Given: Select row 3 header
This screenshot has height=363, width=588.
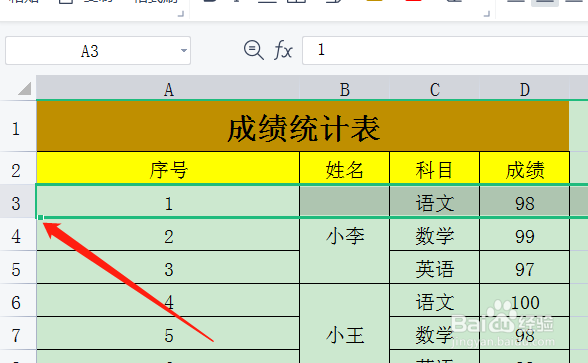Looking at the screenshot, I should pos(18,202).
